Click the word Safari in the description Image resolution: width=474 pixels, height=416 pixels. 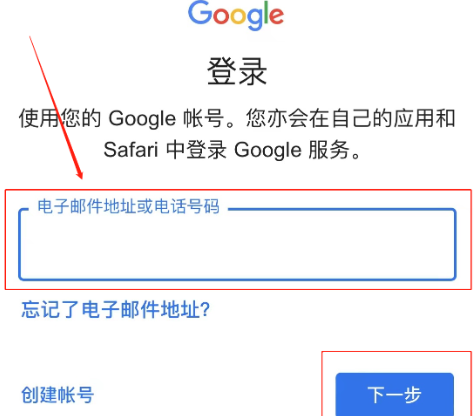(x=131, y=150)
